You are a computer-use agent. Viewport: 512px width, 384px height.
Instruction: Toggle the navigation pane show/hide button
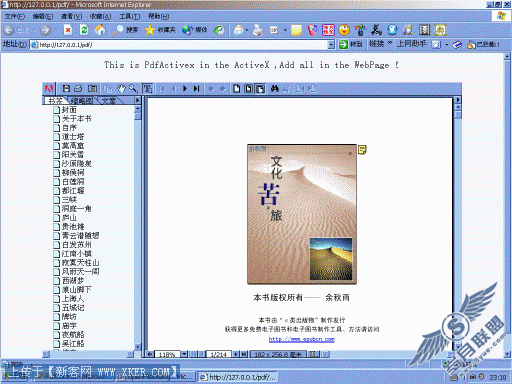[x=92, y=89]
